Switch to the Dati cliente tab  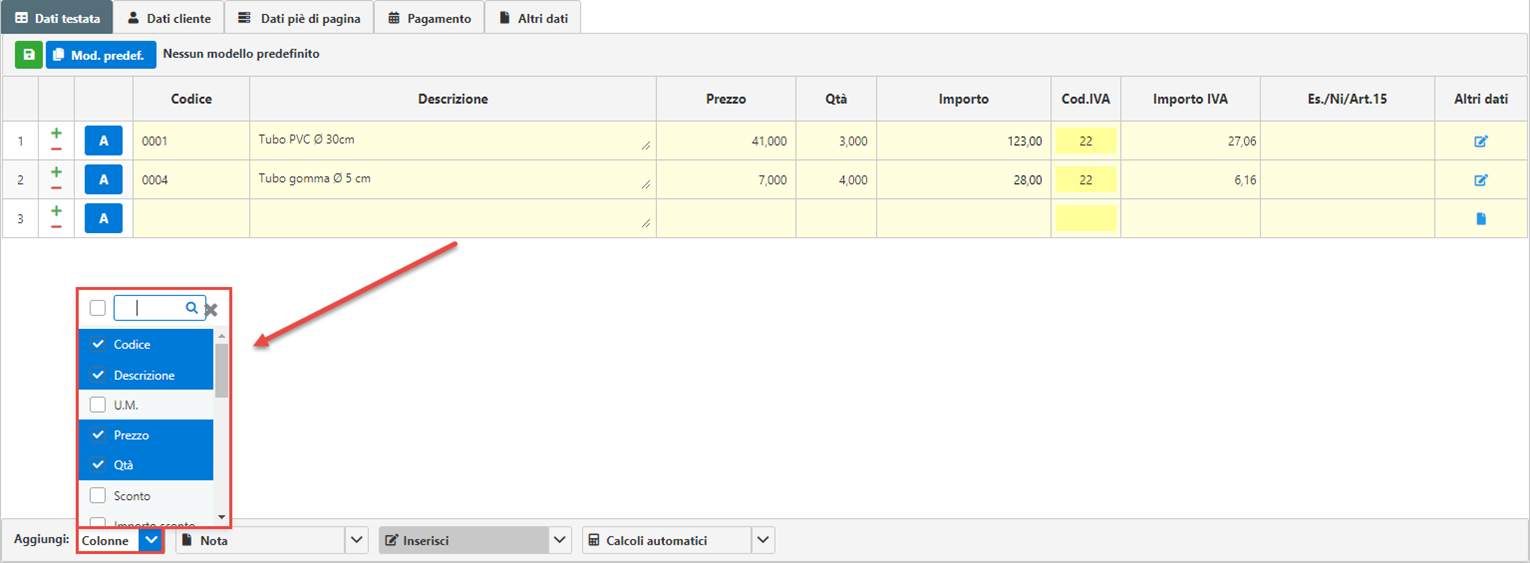click(168, 18)
